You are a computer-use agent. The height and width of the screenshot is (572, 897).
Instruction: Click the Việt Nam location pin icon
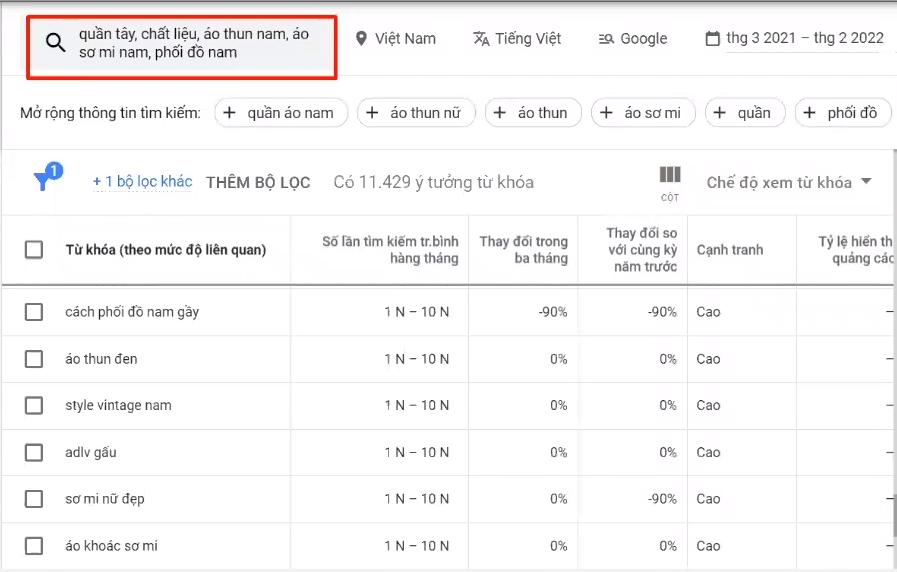point(361,38)
